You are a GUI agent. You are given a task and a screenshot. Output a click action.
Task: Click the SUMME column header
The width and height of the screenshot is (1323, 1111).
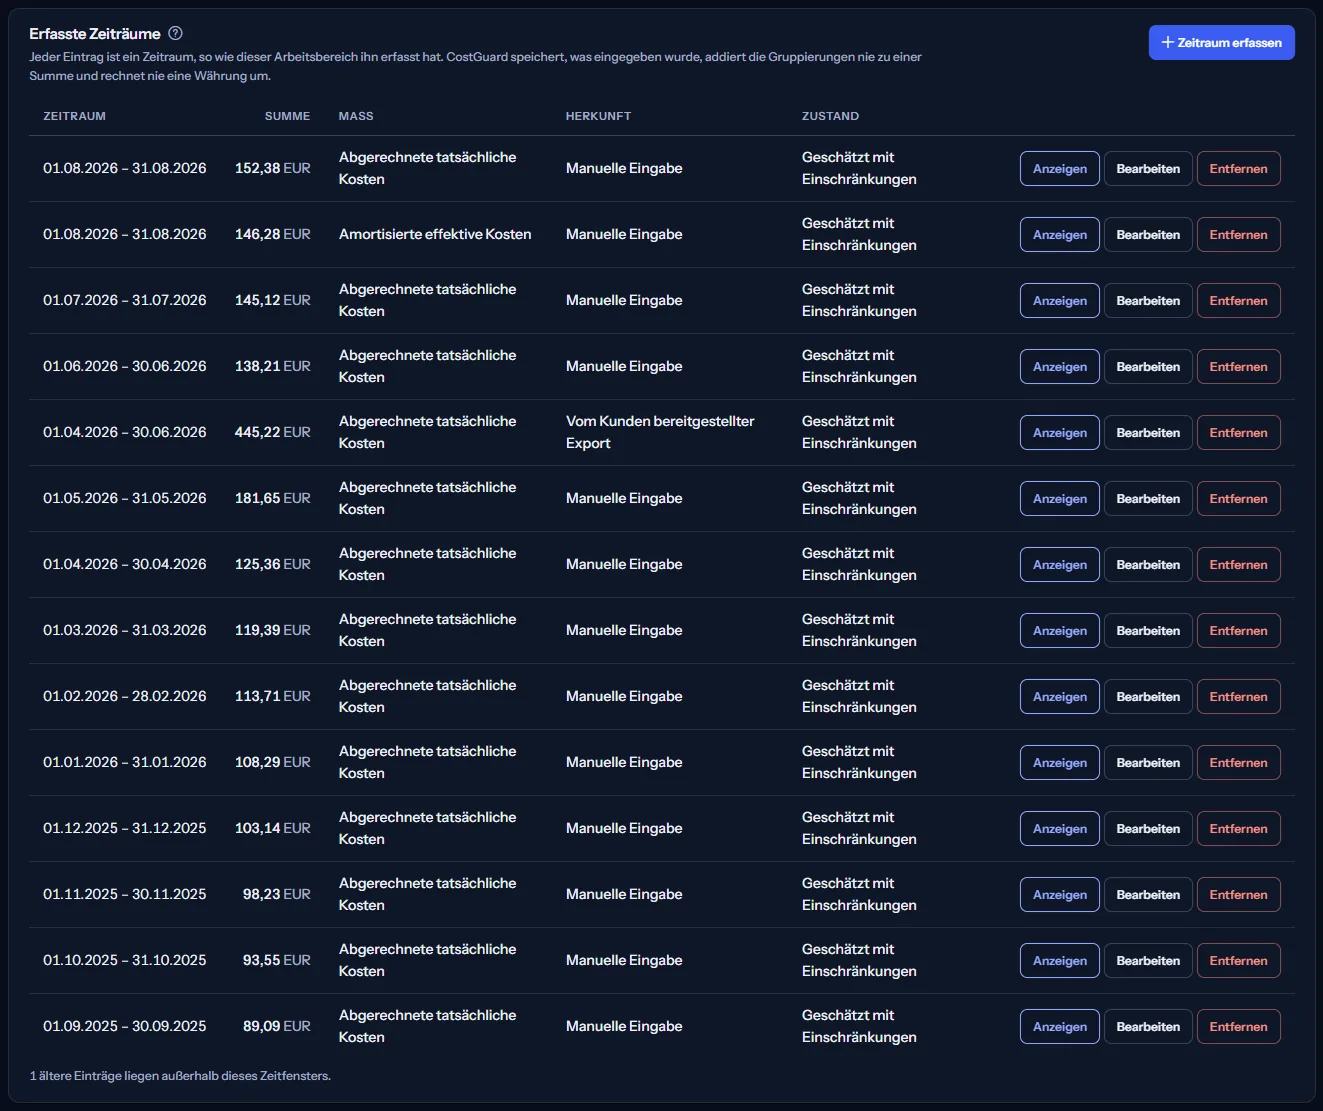287,116
